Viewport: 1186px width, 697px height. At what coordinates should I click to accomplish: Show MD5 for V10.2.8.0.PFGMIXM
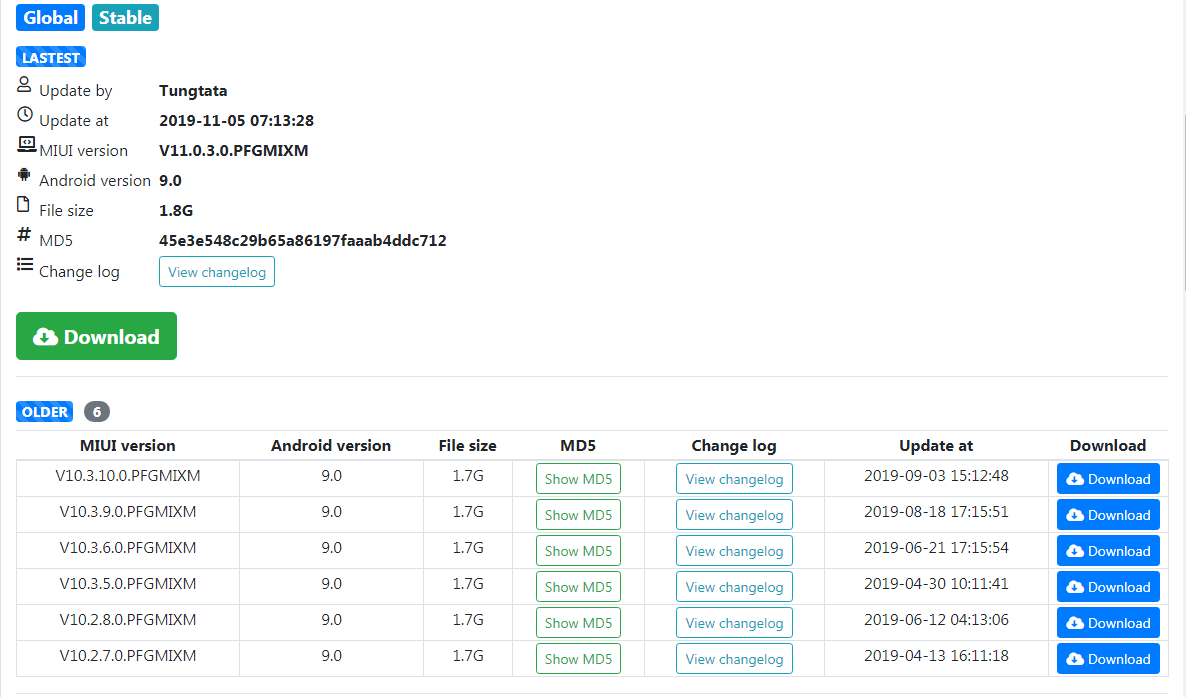(x=578, y=623)
